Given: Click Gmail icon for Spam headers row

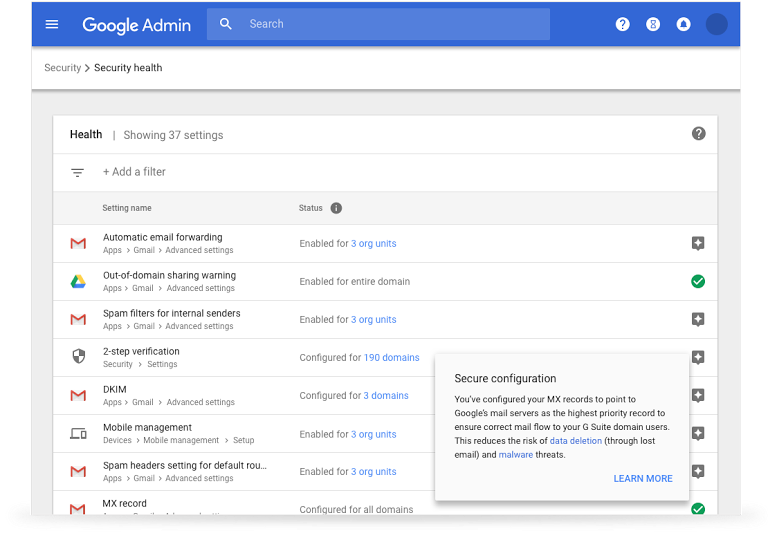Looking at the screenshot, I should [78, 471].
